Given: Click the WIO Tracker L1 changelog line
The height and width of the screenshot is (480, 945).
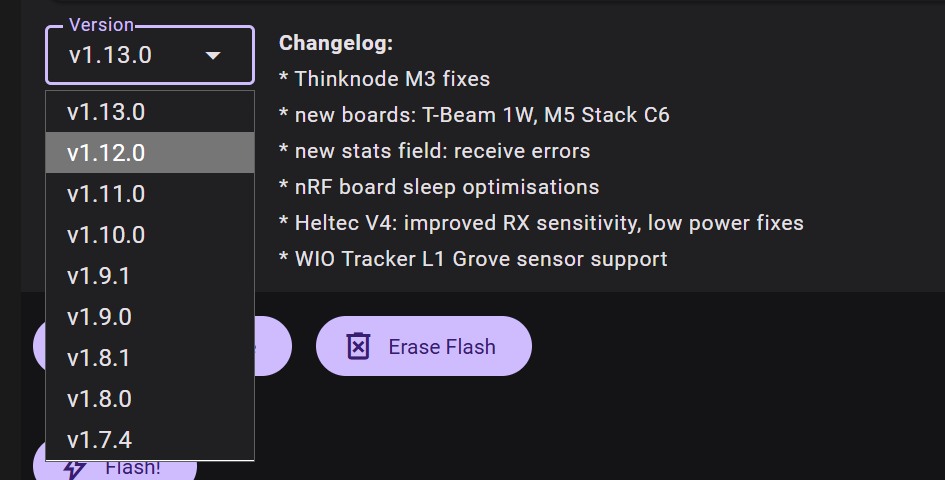Looking at the screenshot, I should pos(473,259).
